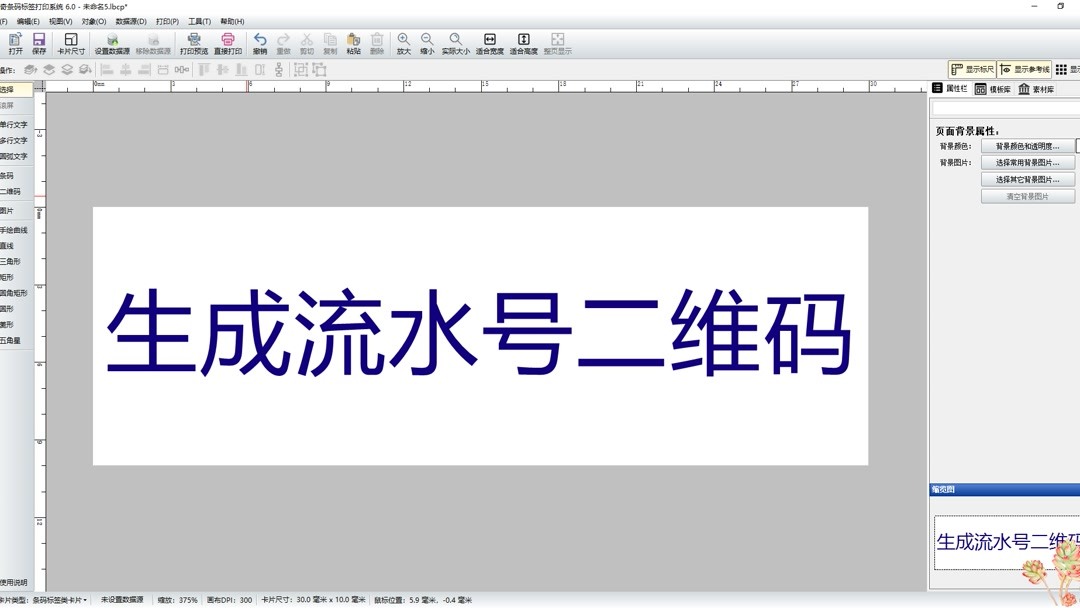Toggle 显示标尺 to show rulers
The height and width of the screenshot is (608, 1080).
tap(973, 69)
